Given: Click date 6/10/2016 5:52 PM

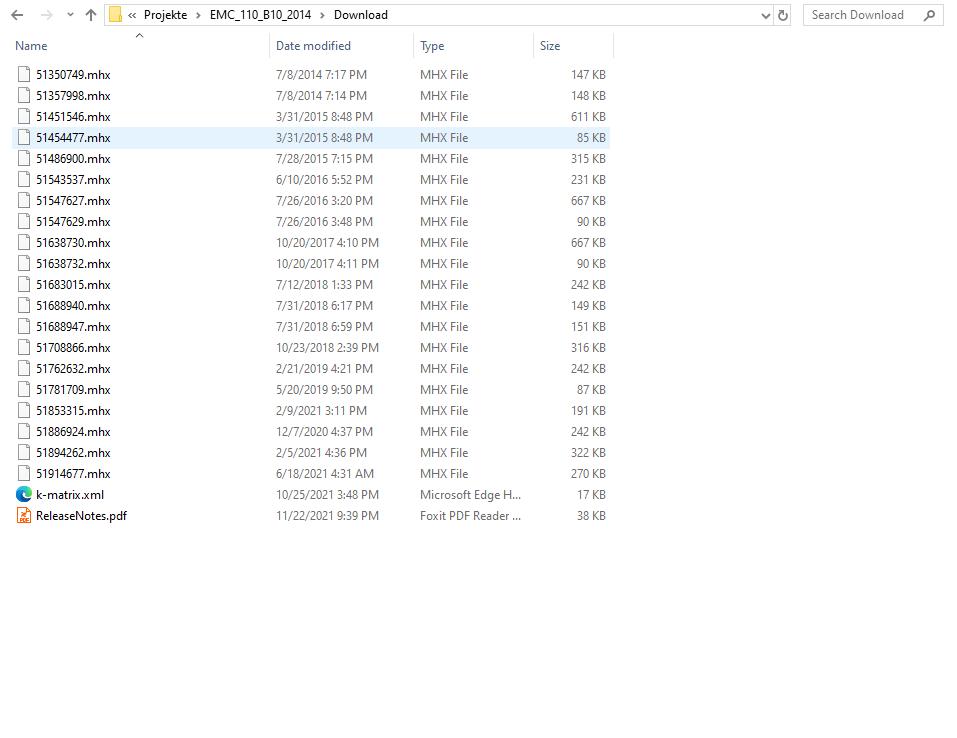Looking at the screenshot, I should 324,179.
